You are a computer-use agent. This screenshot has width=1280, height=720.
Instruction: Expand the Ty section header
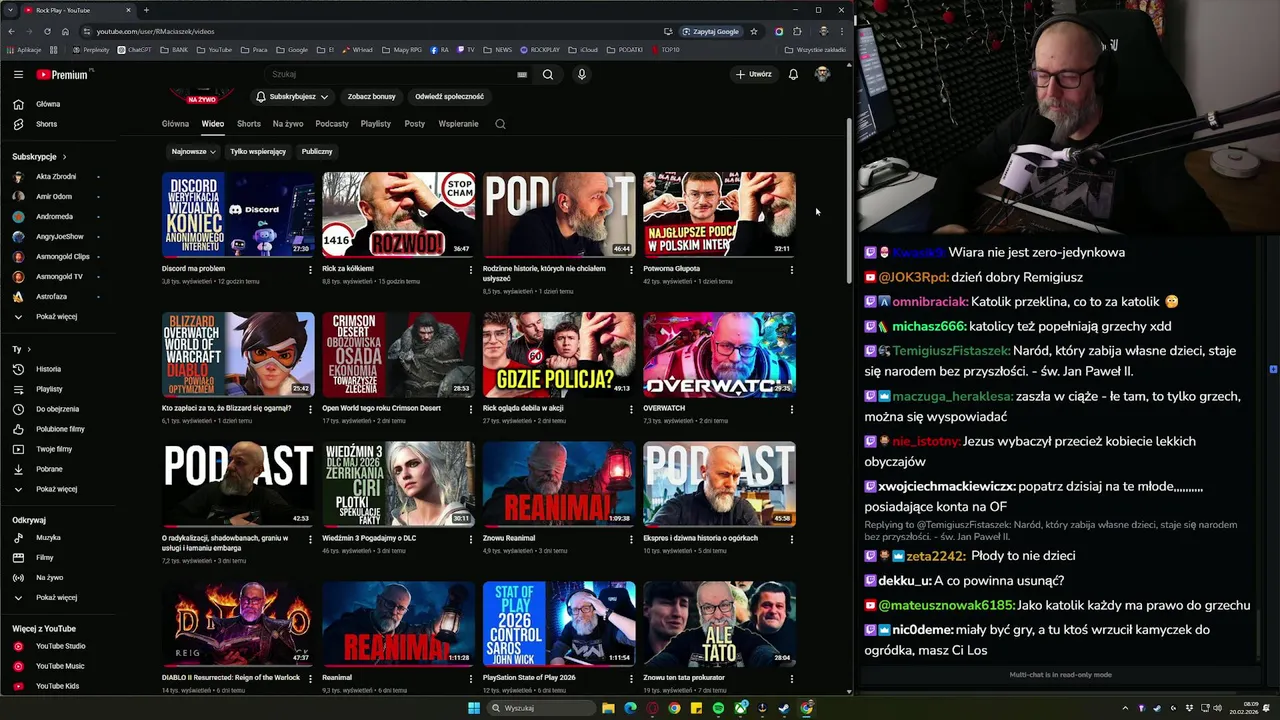coord(22,349)
